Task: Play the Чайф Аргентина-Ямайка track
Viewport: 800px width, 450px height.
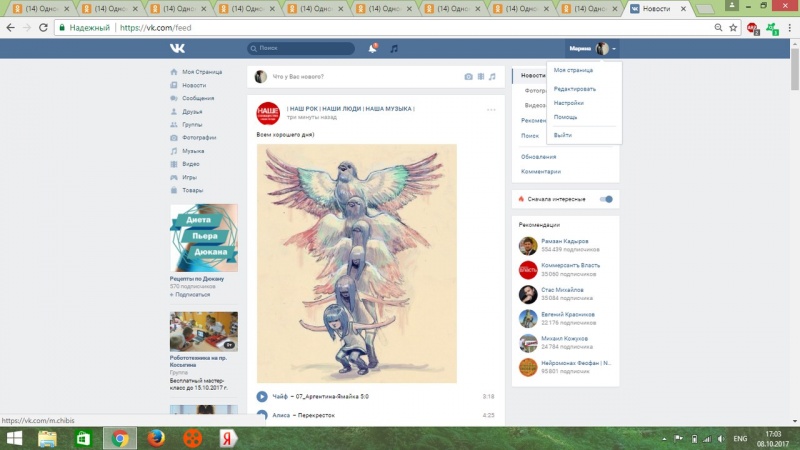Action: coord(262,396)
